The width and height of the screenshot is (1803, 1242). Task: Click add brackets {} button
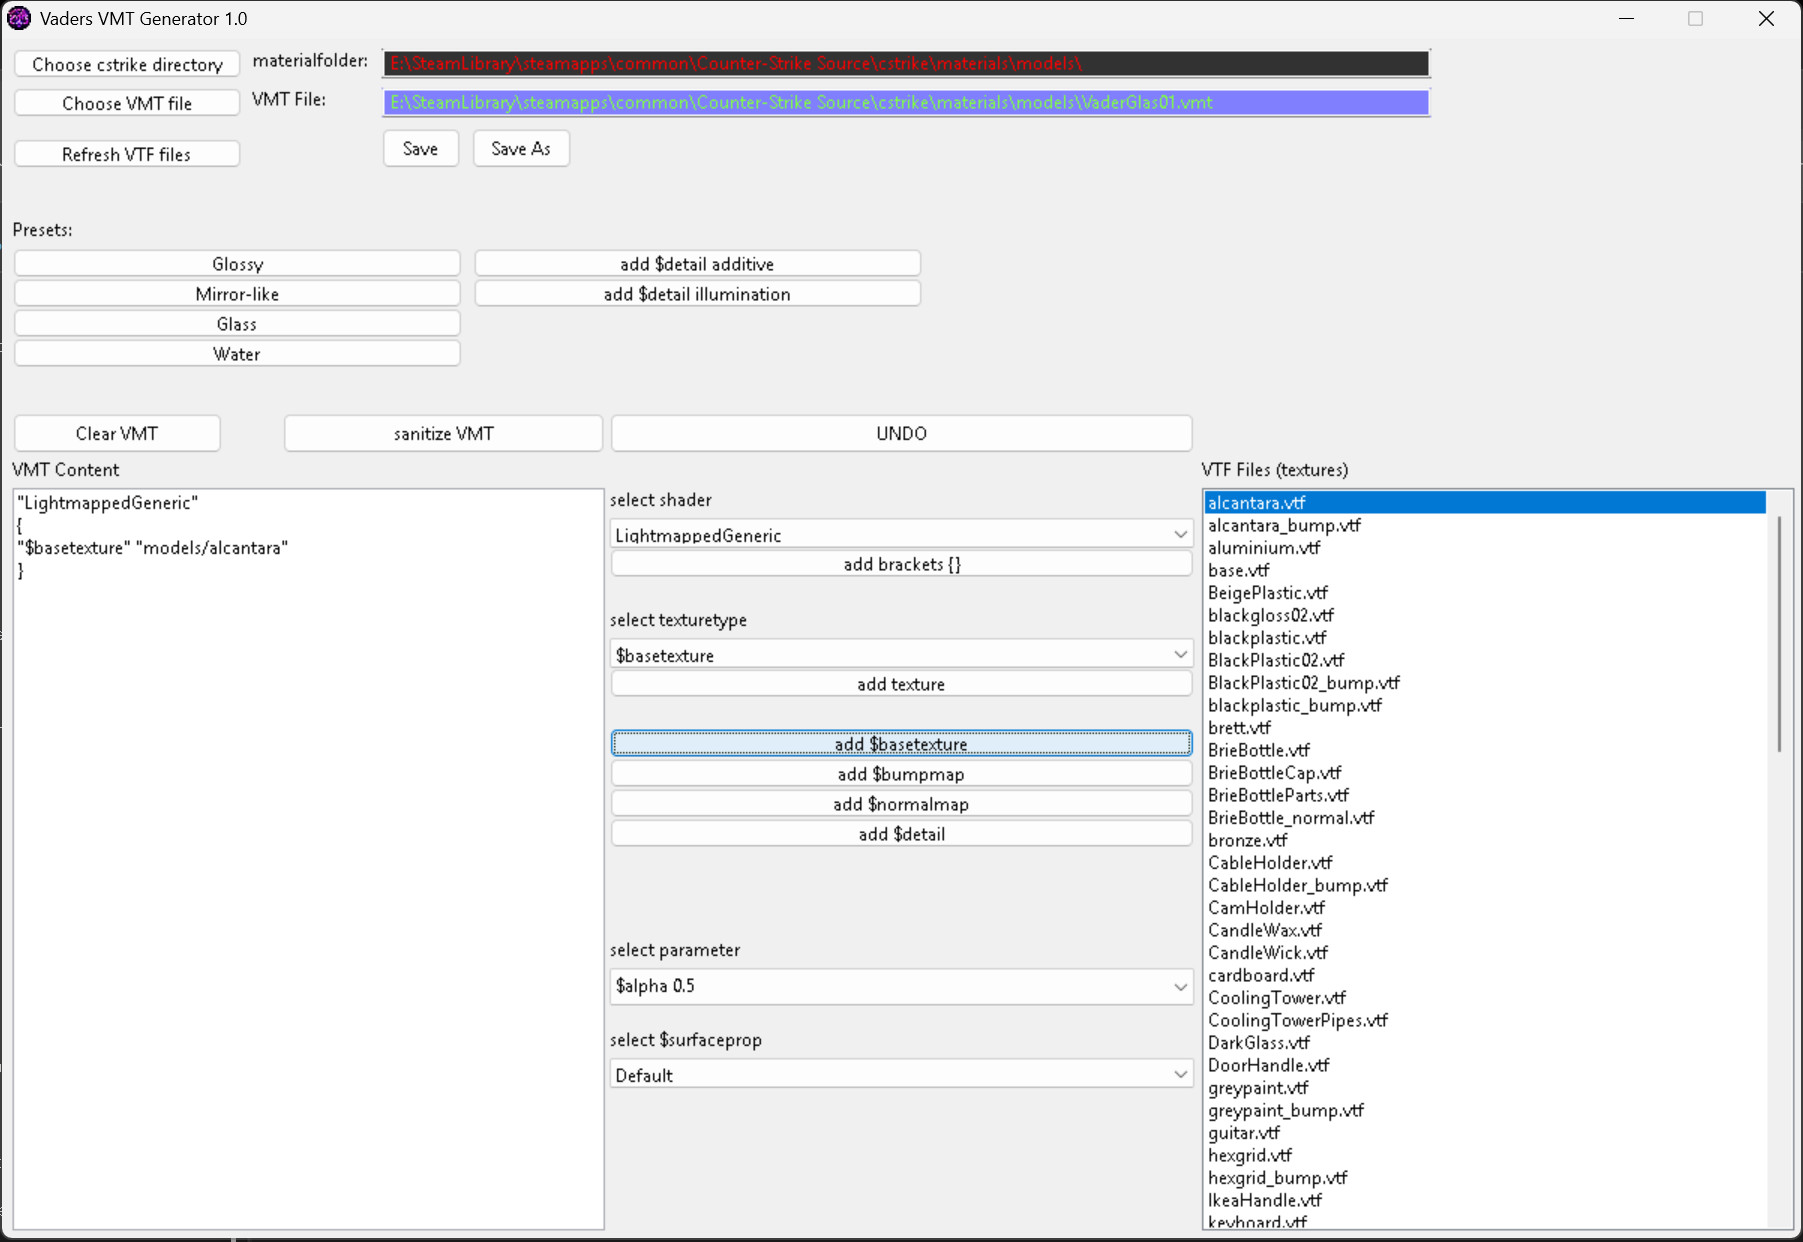coord(901,564)
